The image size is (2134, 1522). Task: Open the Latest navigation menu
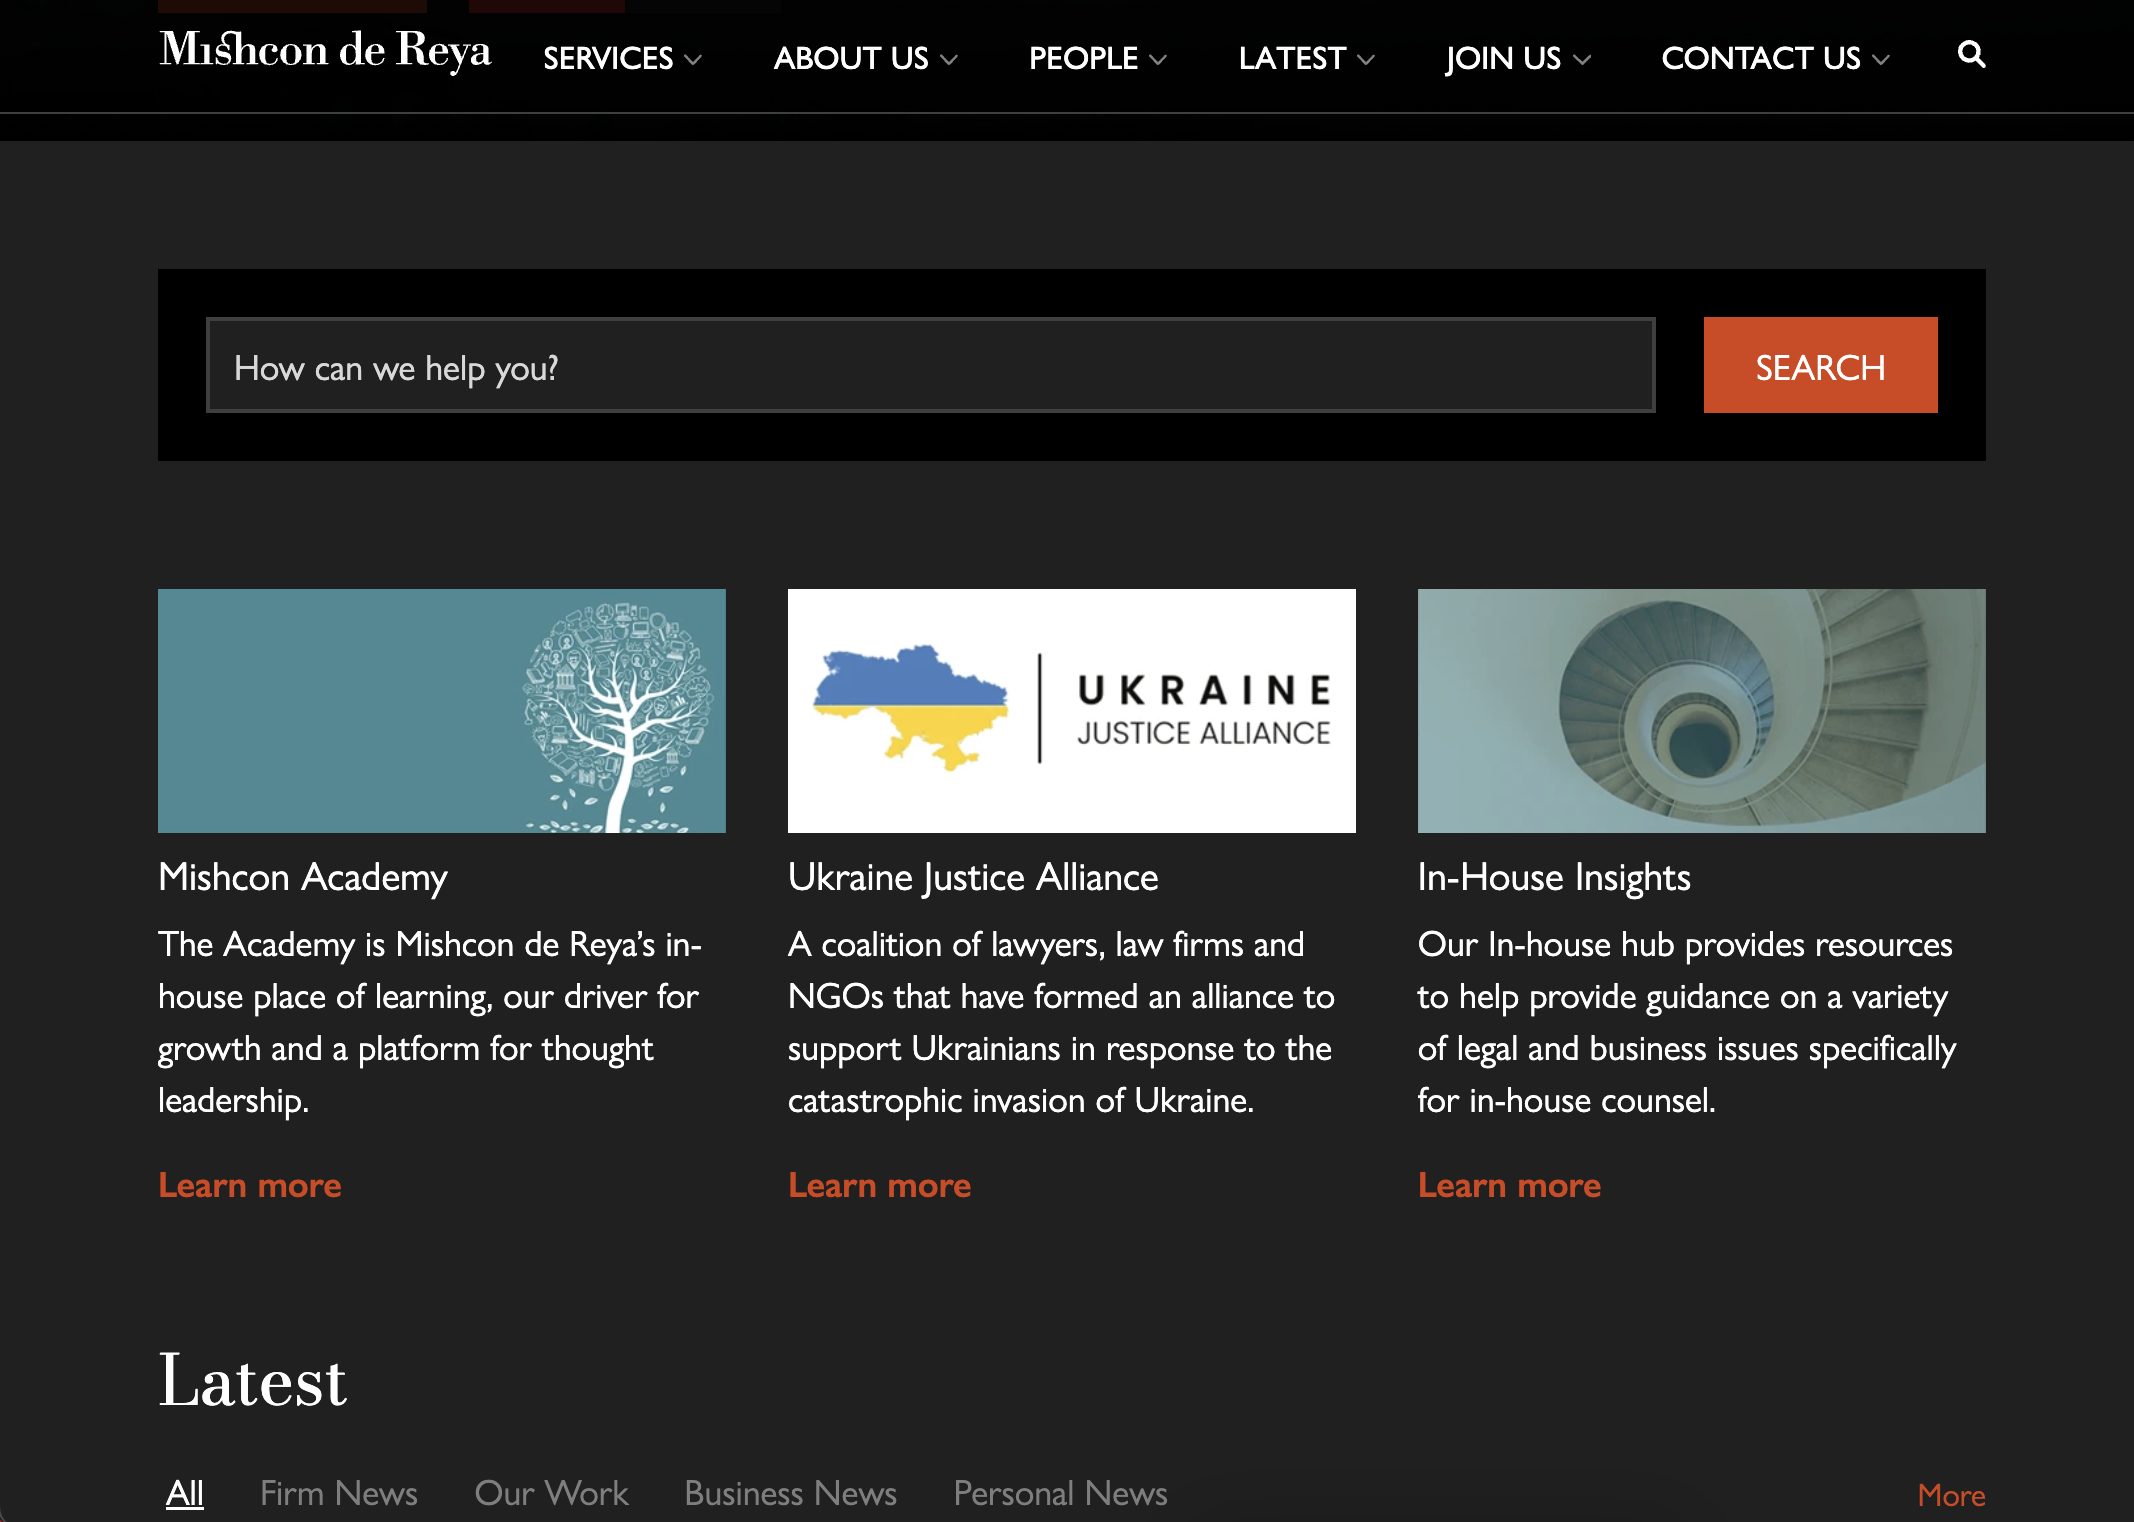point(1306,59)
